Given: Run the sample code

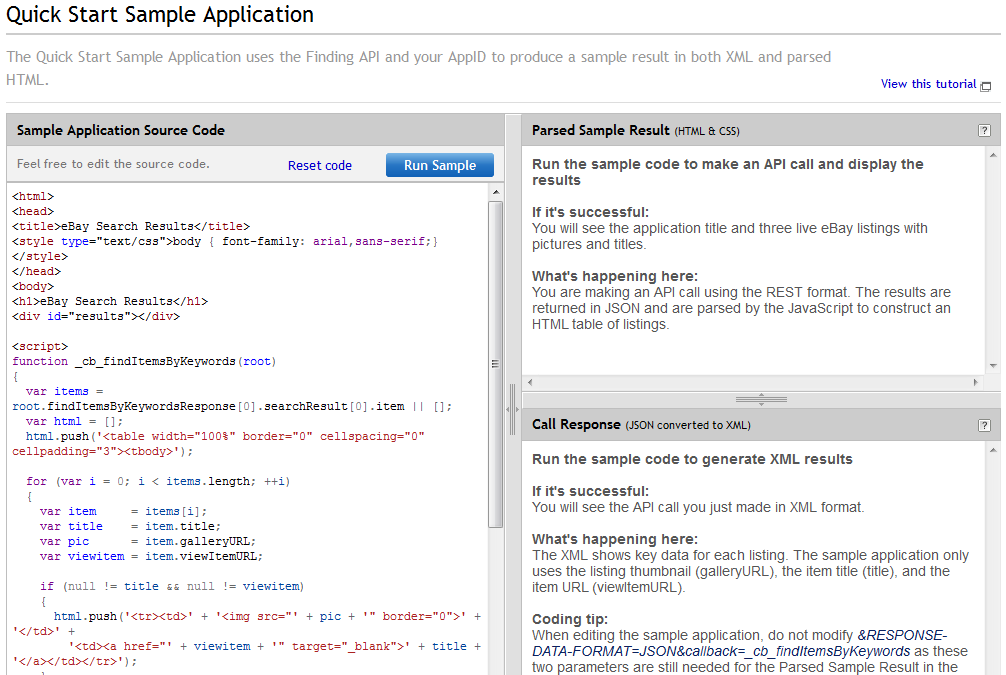Looking at the screenshot, I should click(x=439, y=166).
